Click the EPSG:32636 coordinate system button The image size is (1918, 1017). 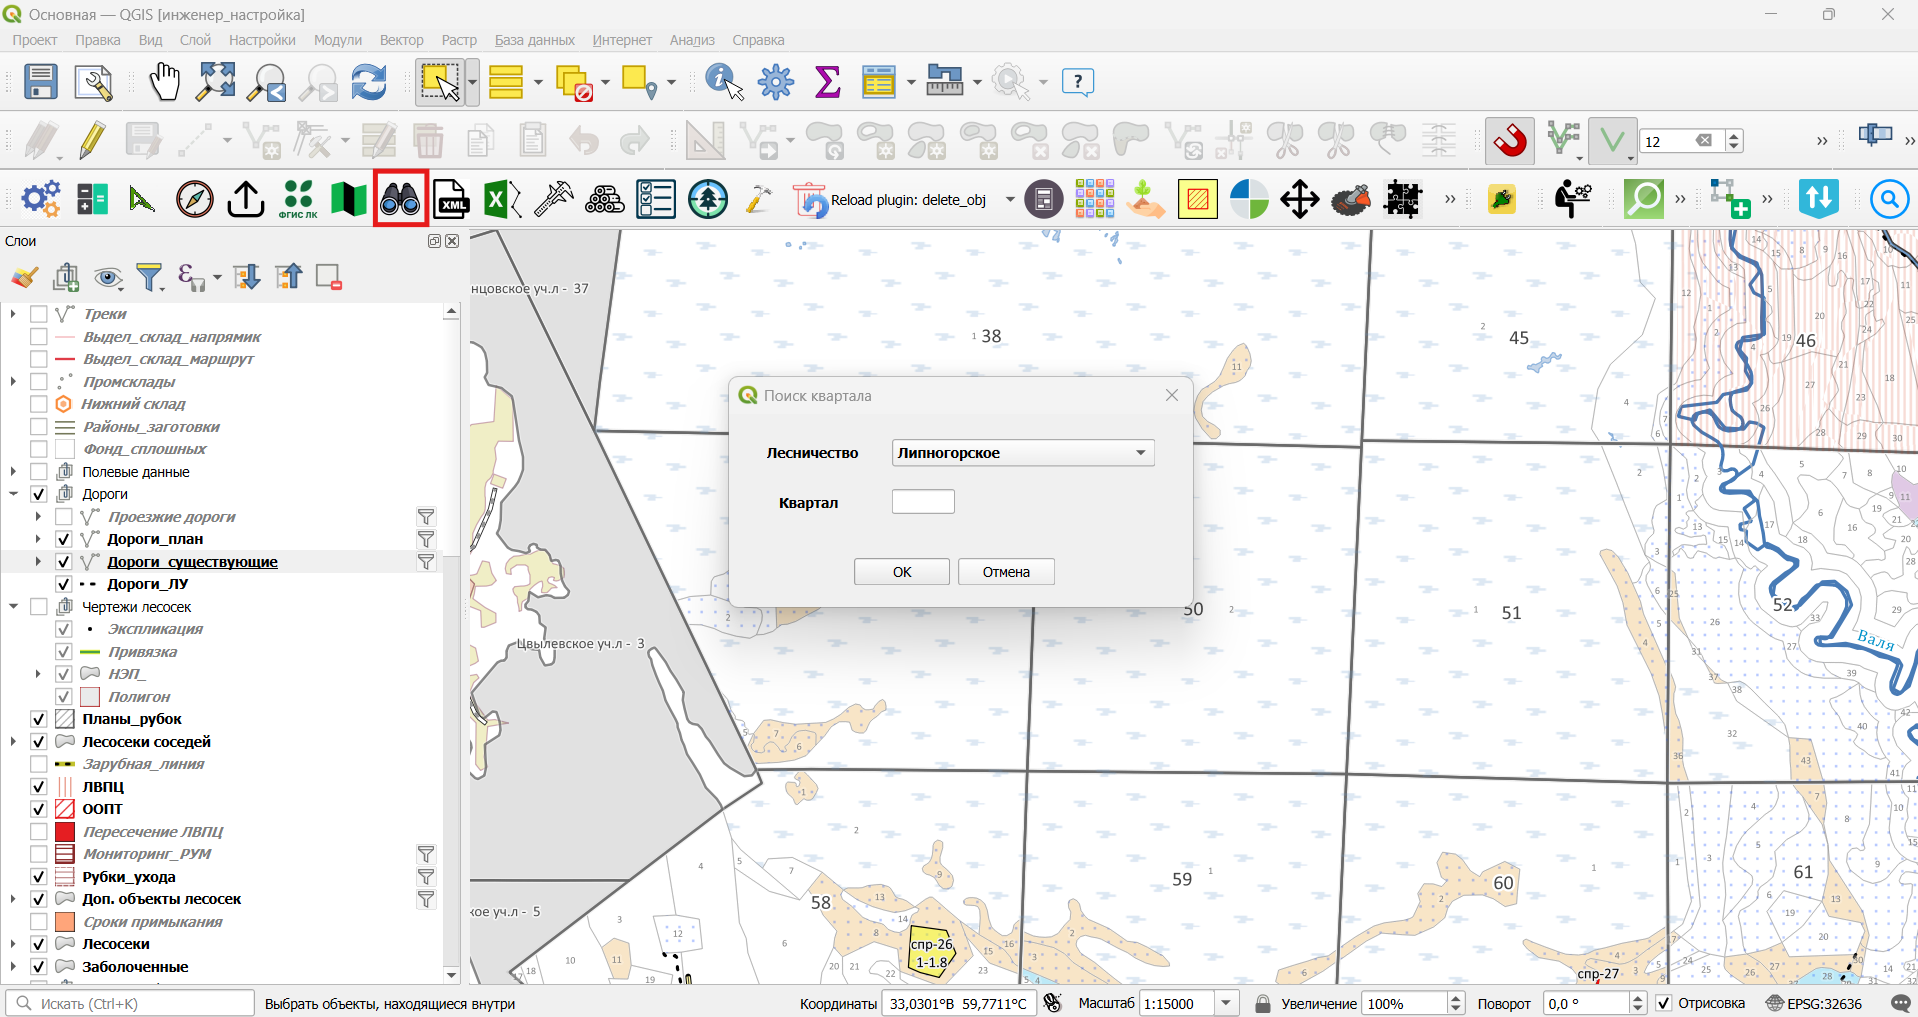pos(1814,1003)
